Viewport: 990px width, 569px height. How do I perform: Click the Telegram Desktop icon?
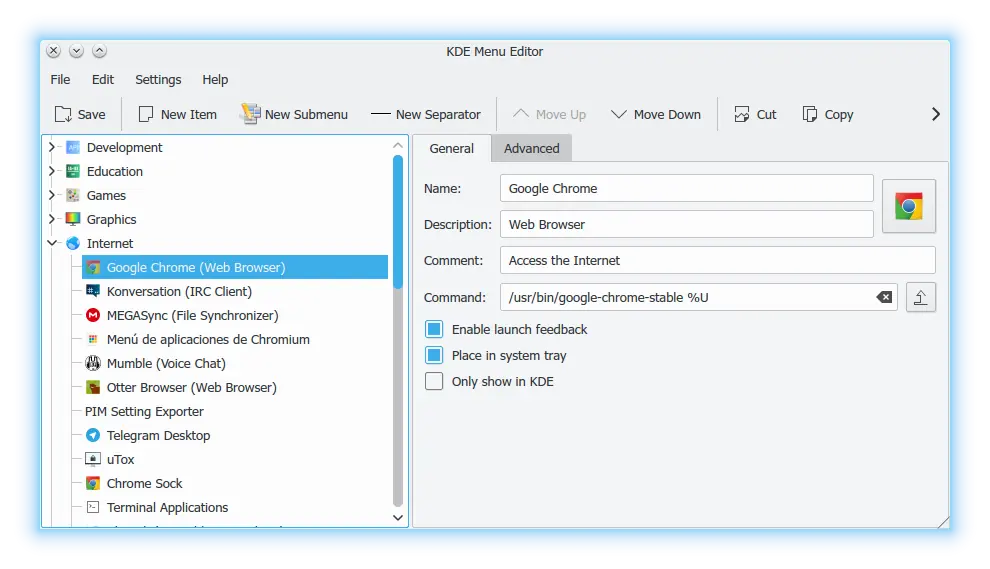tap(93, 435)
